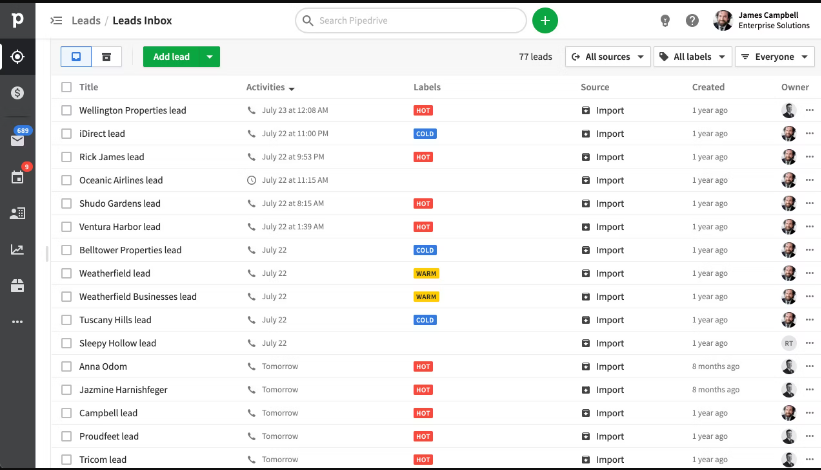Check the Wellington Properties lead checkbox
The height and width of the screenshot is (470, 821).
66,111
